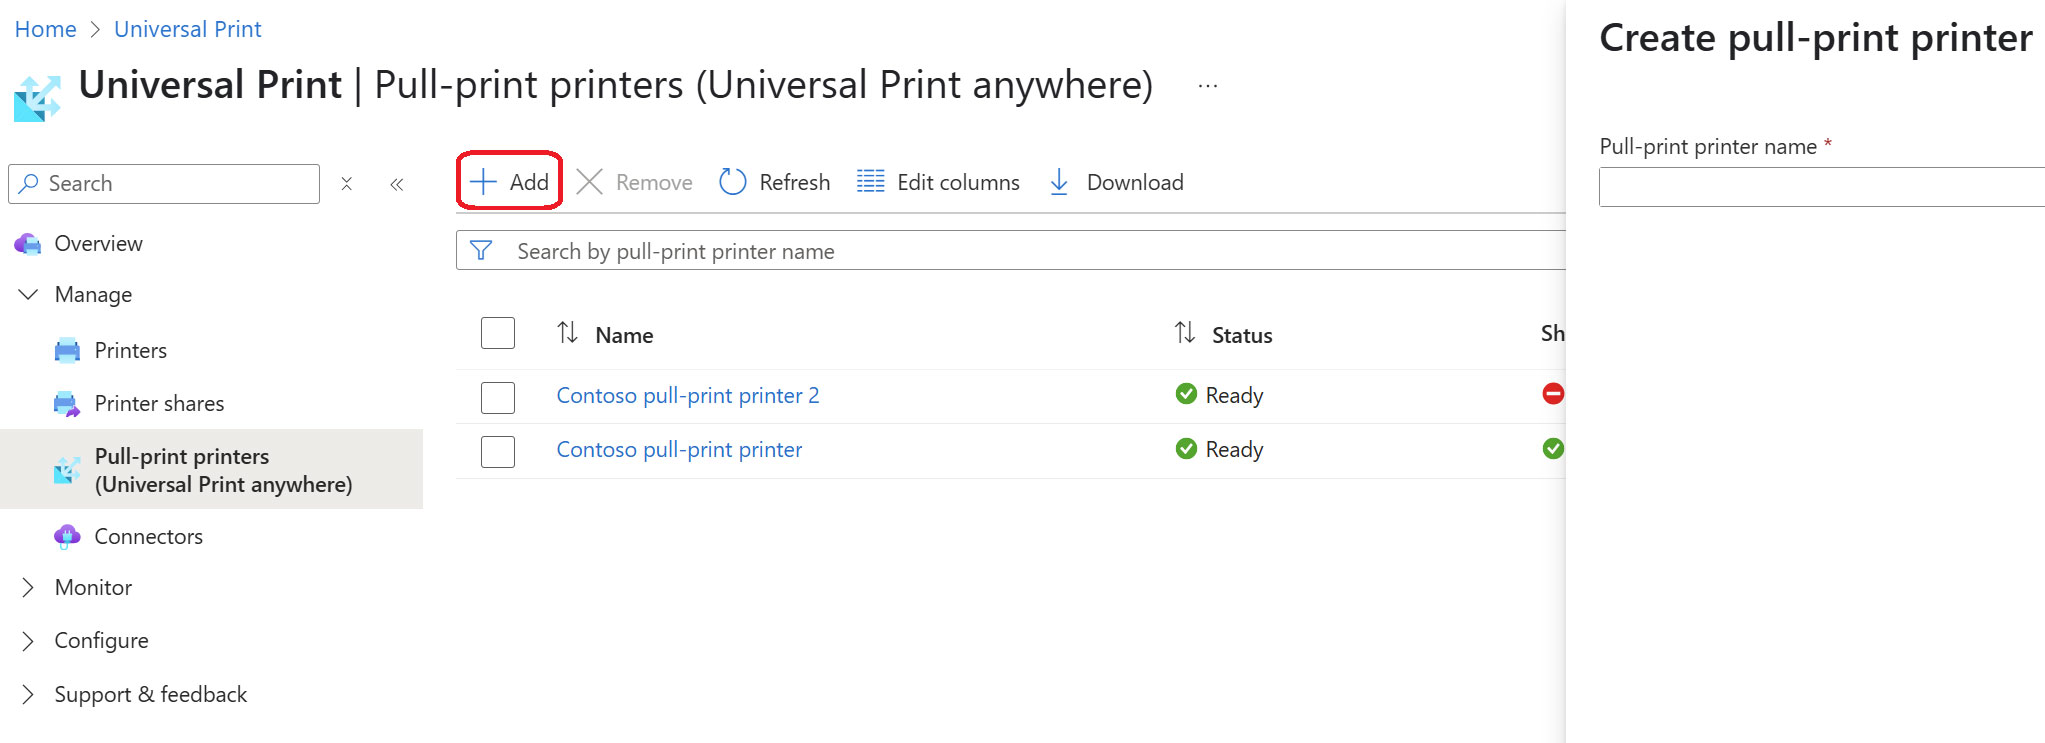Expand Support & feedback section

[29, 694]
